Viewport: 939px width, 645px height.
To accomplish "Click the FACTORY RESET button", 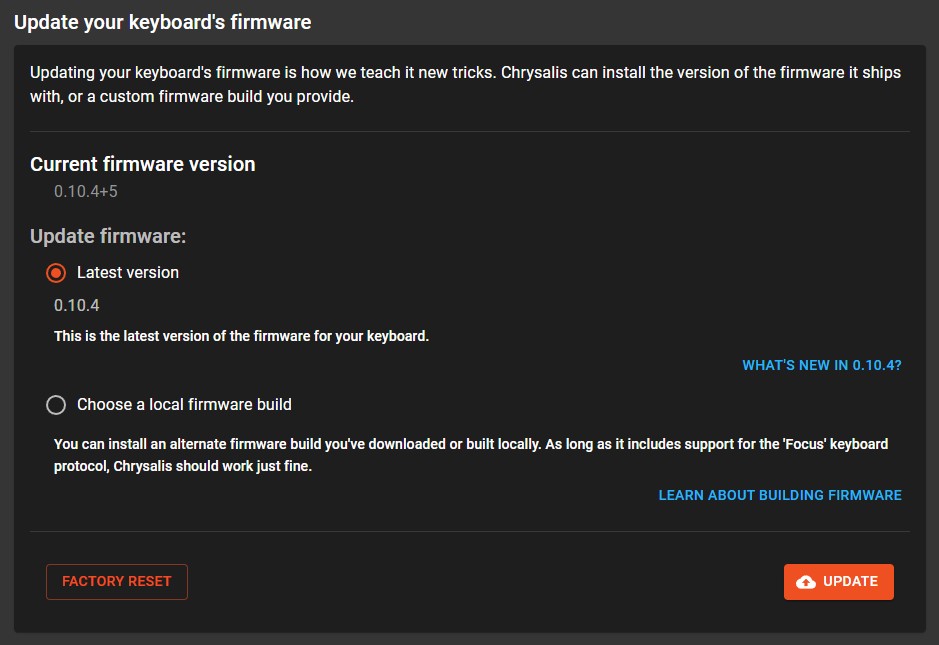I will pyautogui.click(x=116, y=581).
